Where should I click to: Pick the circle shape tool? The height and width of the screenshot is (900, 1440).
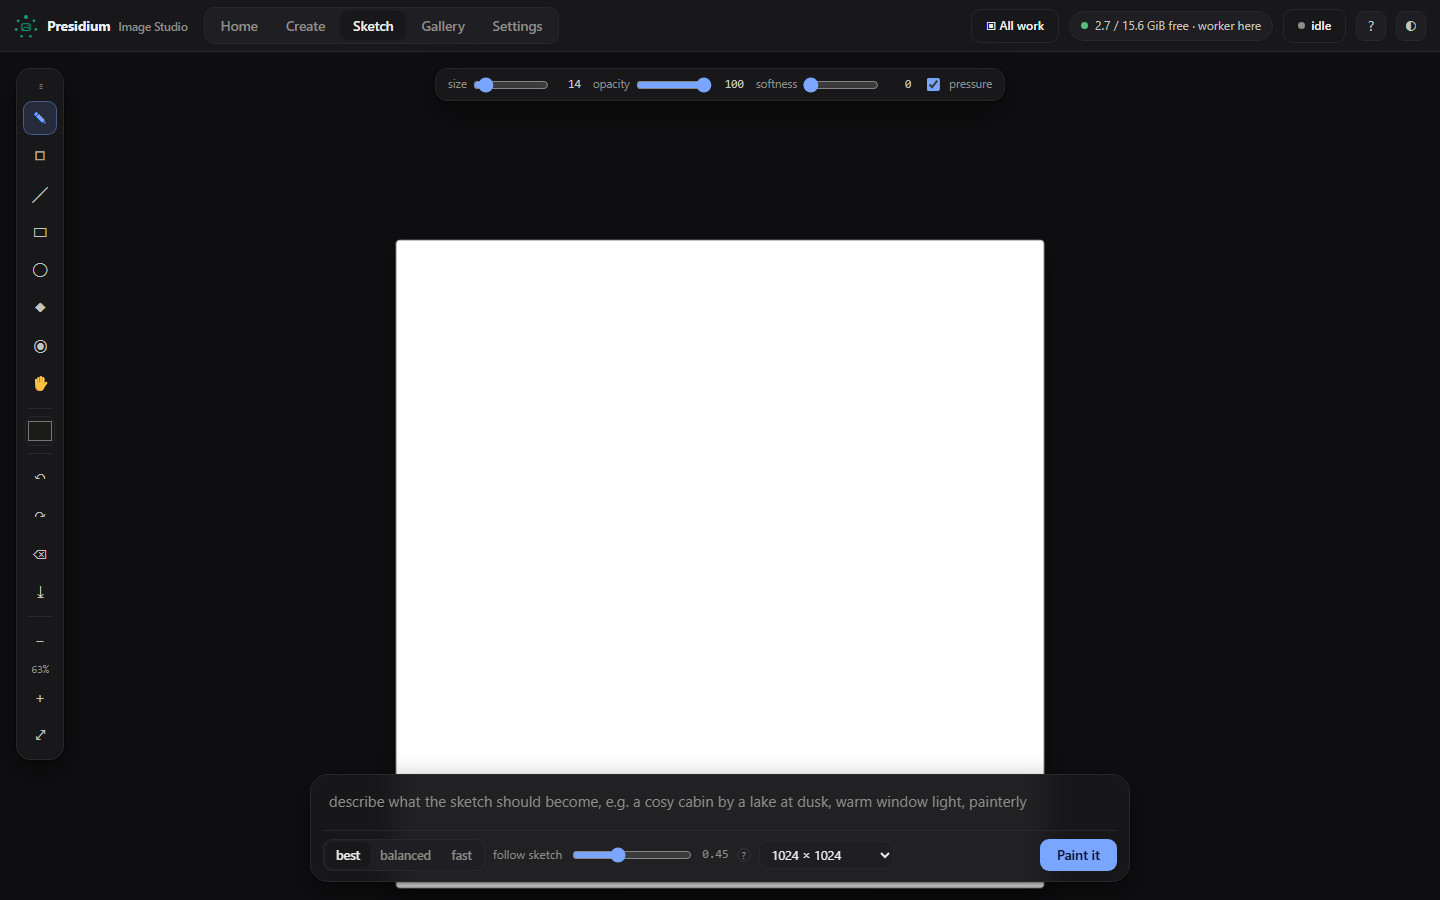pos(40,270)
